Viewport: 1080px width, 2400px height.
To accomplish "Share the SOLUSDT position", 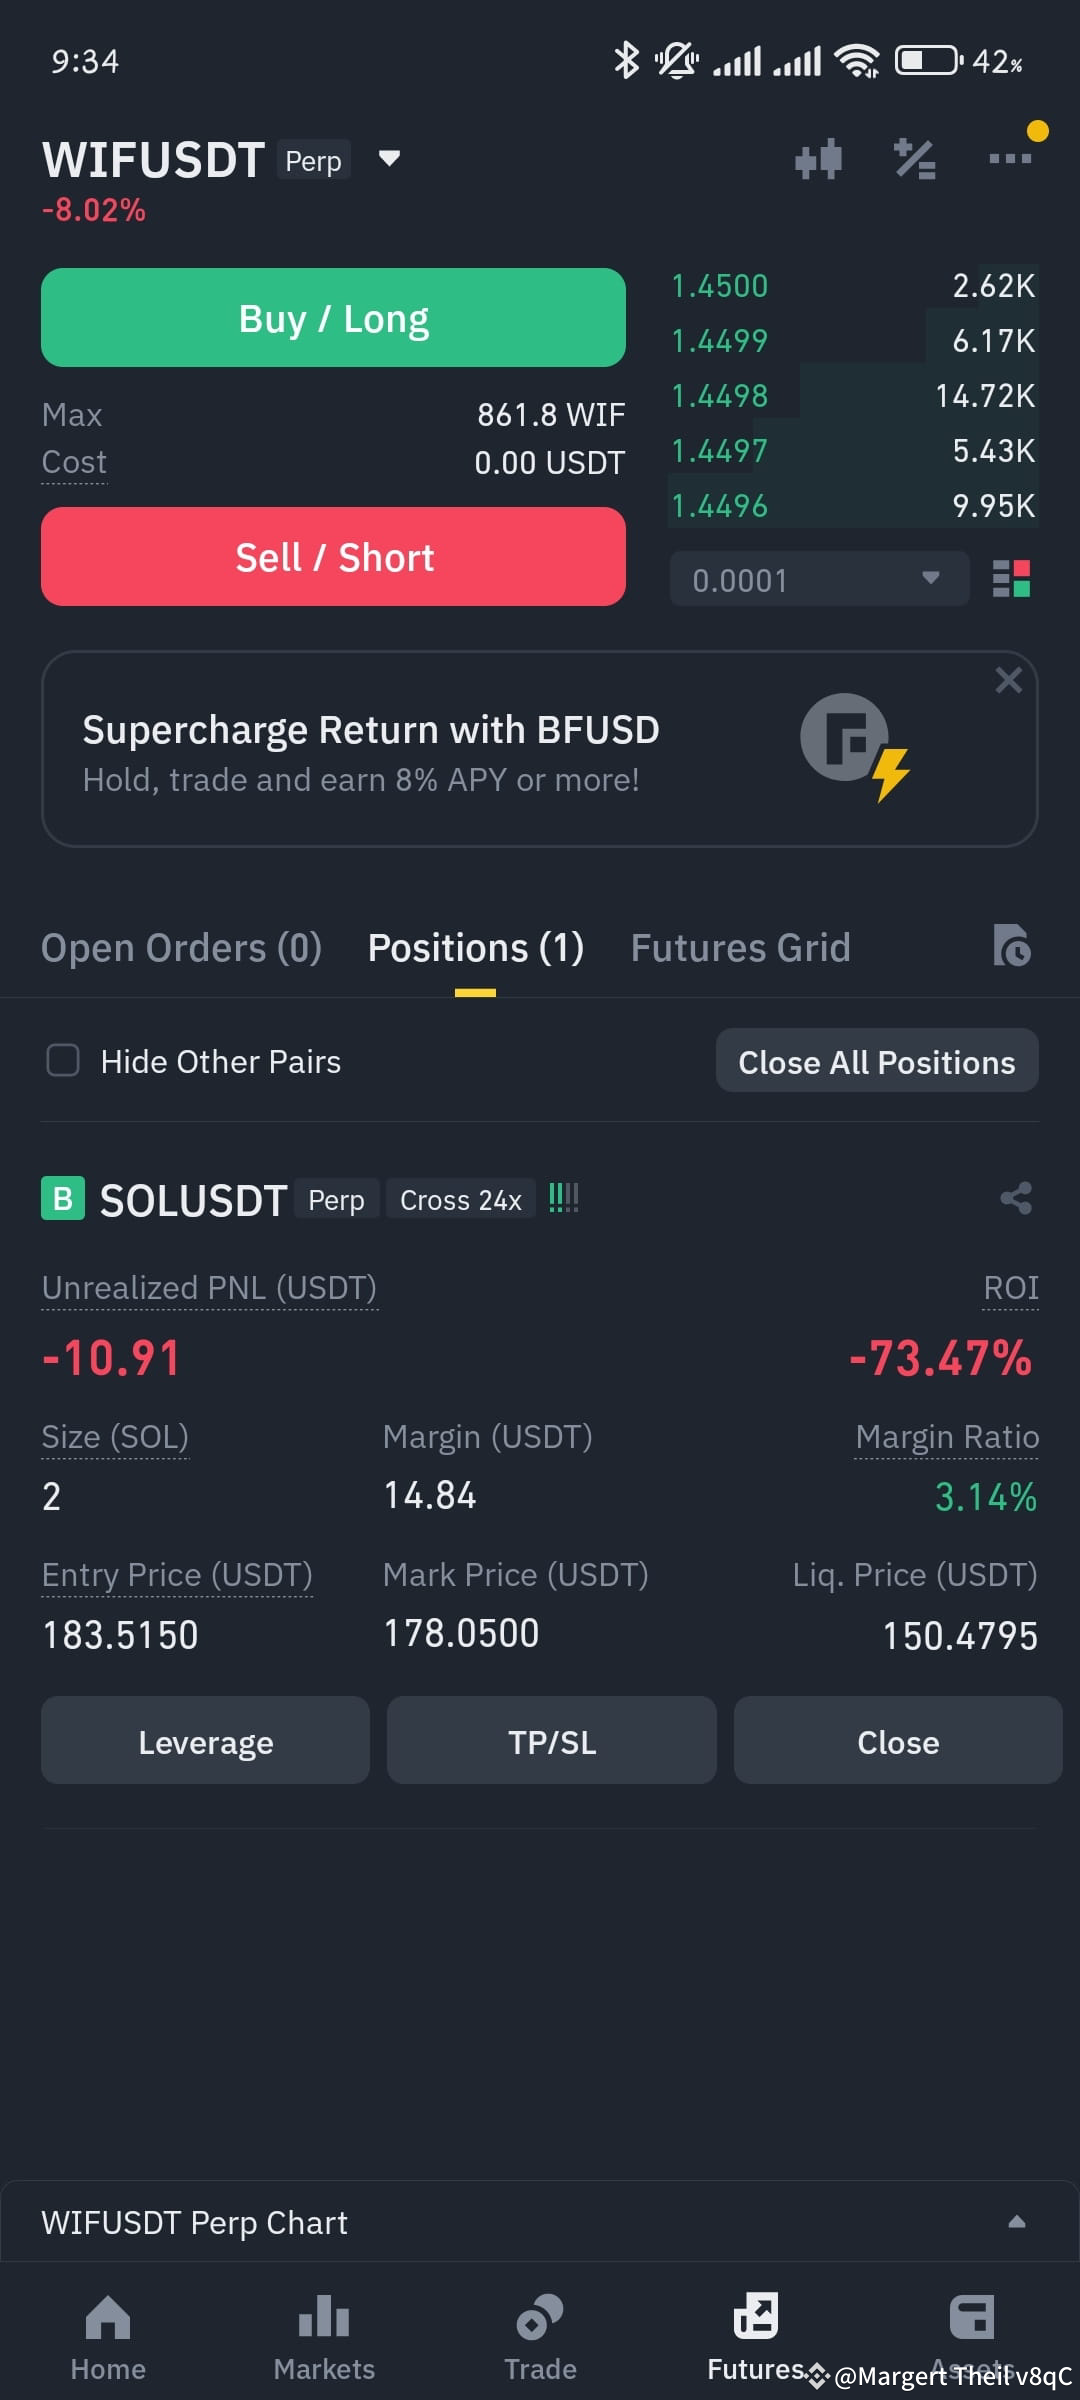I will [x=1016, y=1198].
